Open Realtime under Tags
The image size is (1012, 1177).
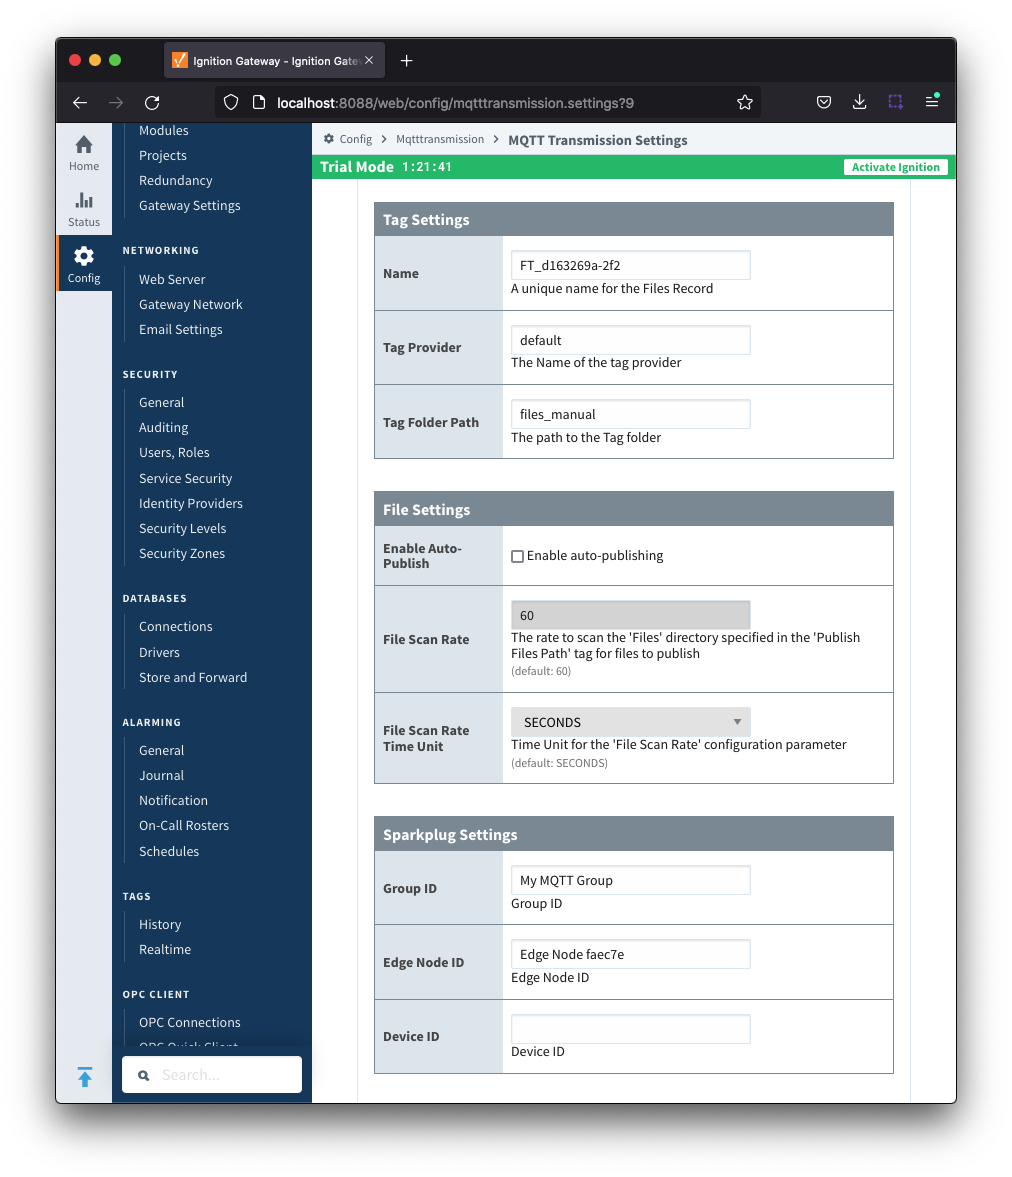pos(165,950)
